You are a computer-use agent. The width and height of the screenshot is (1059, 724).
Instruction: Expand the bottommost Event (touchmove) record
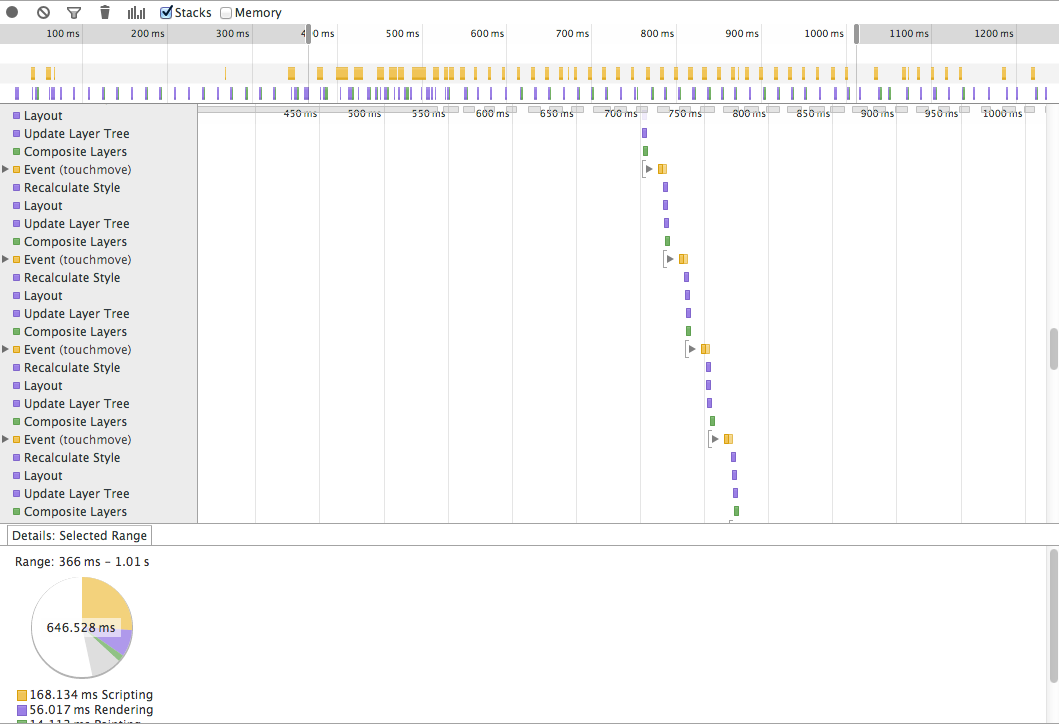pos(6,440)
